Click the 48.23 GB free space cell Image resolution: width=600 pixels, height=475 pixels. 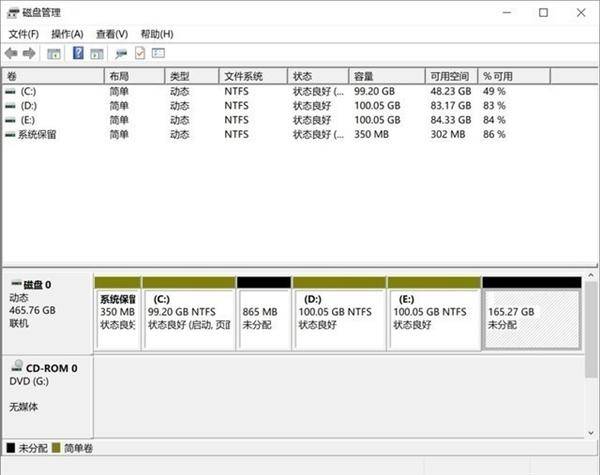coord(451,91)
